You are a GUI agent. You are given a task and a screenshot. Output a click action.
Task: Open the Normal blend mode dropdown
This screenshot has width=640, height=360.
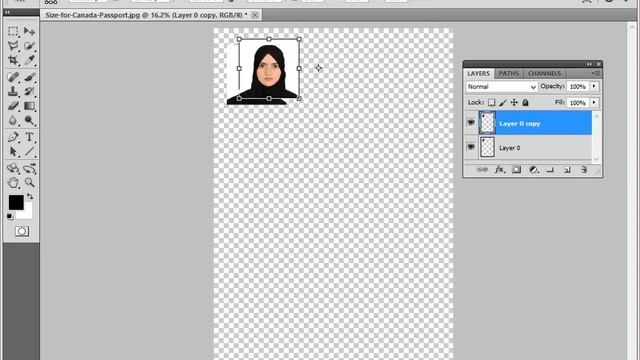point(502,87)
